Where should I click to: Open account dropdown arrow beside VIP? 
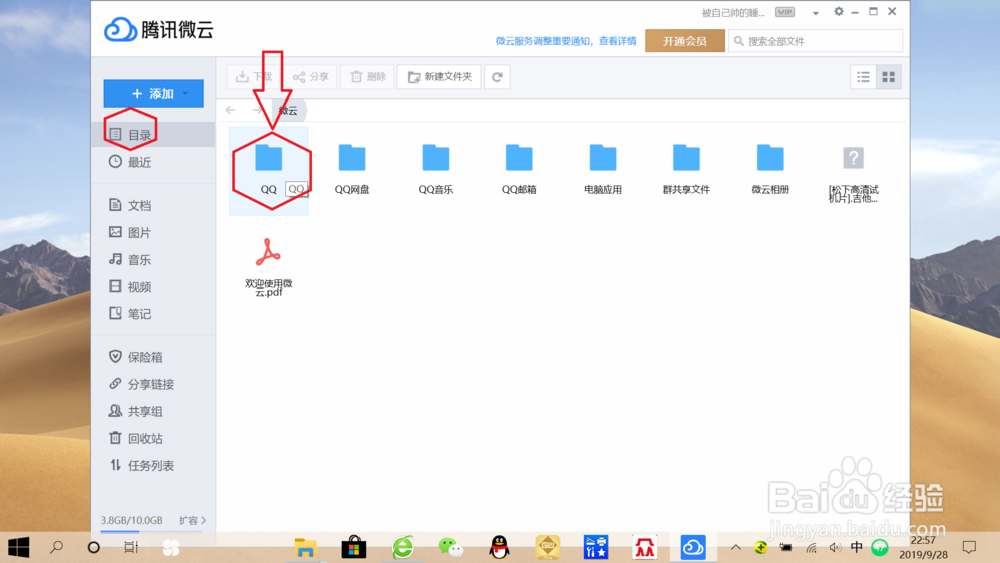point(815,13)
